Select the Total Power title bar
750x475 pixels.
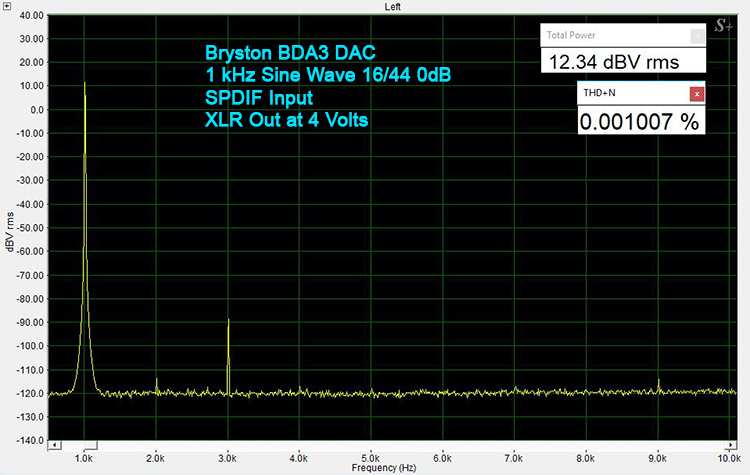(610, 36)
